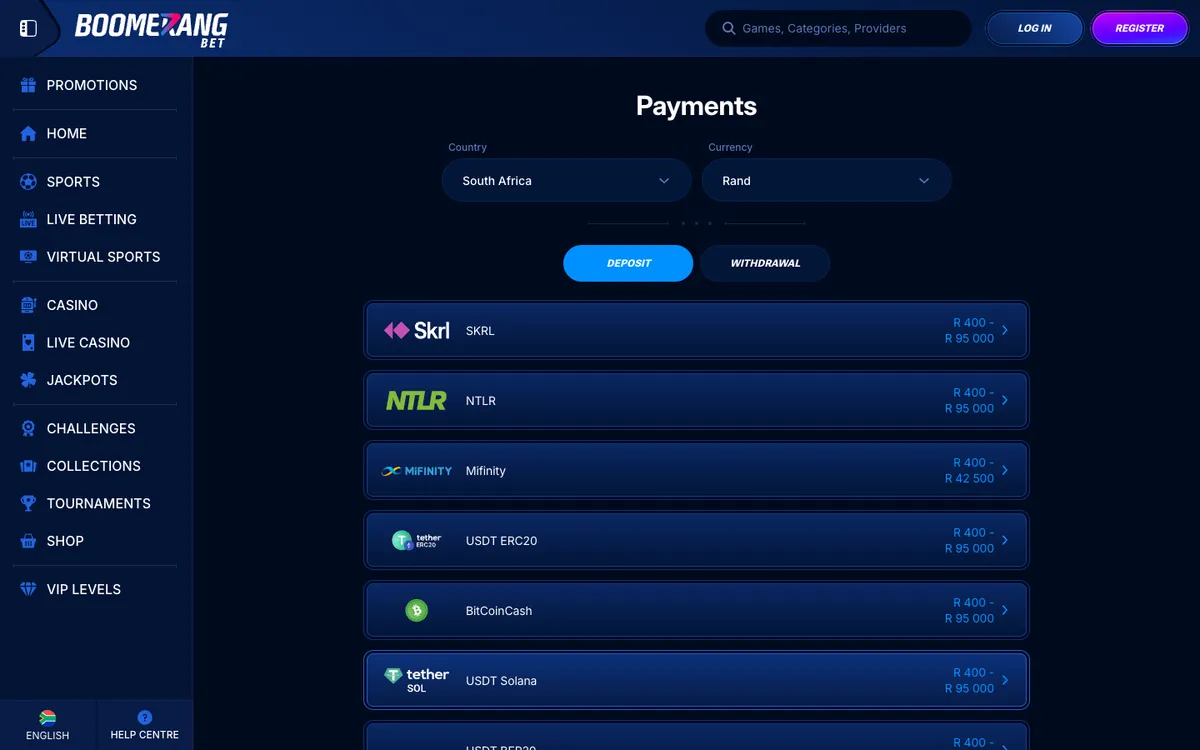Click the USDT ERC20 label text
Image resolution: width=1200 pixels, height=750 pixels.
[x=501, y=540]
